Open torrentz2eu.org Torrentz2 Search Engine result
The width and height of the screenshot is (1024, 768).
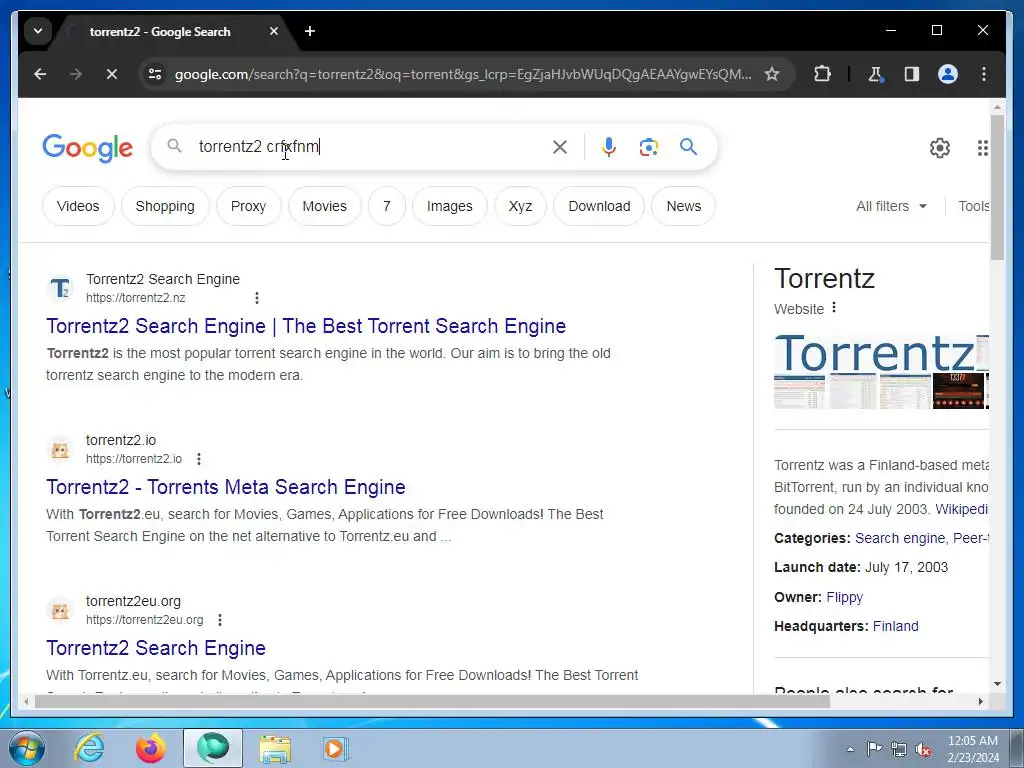(156, 648)
